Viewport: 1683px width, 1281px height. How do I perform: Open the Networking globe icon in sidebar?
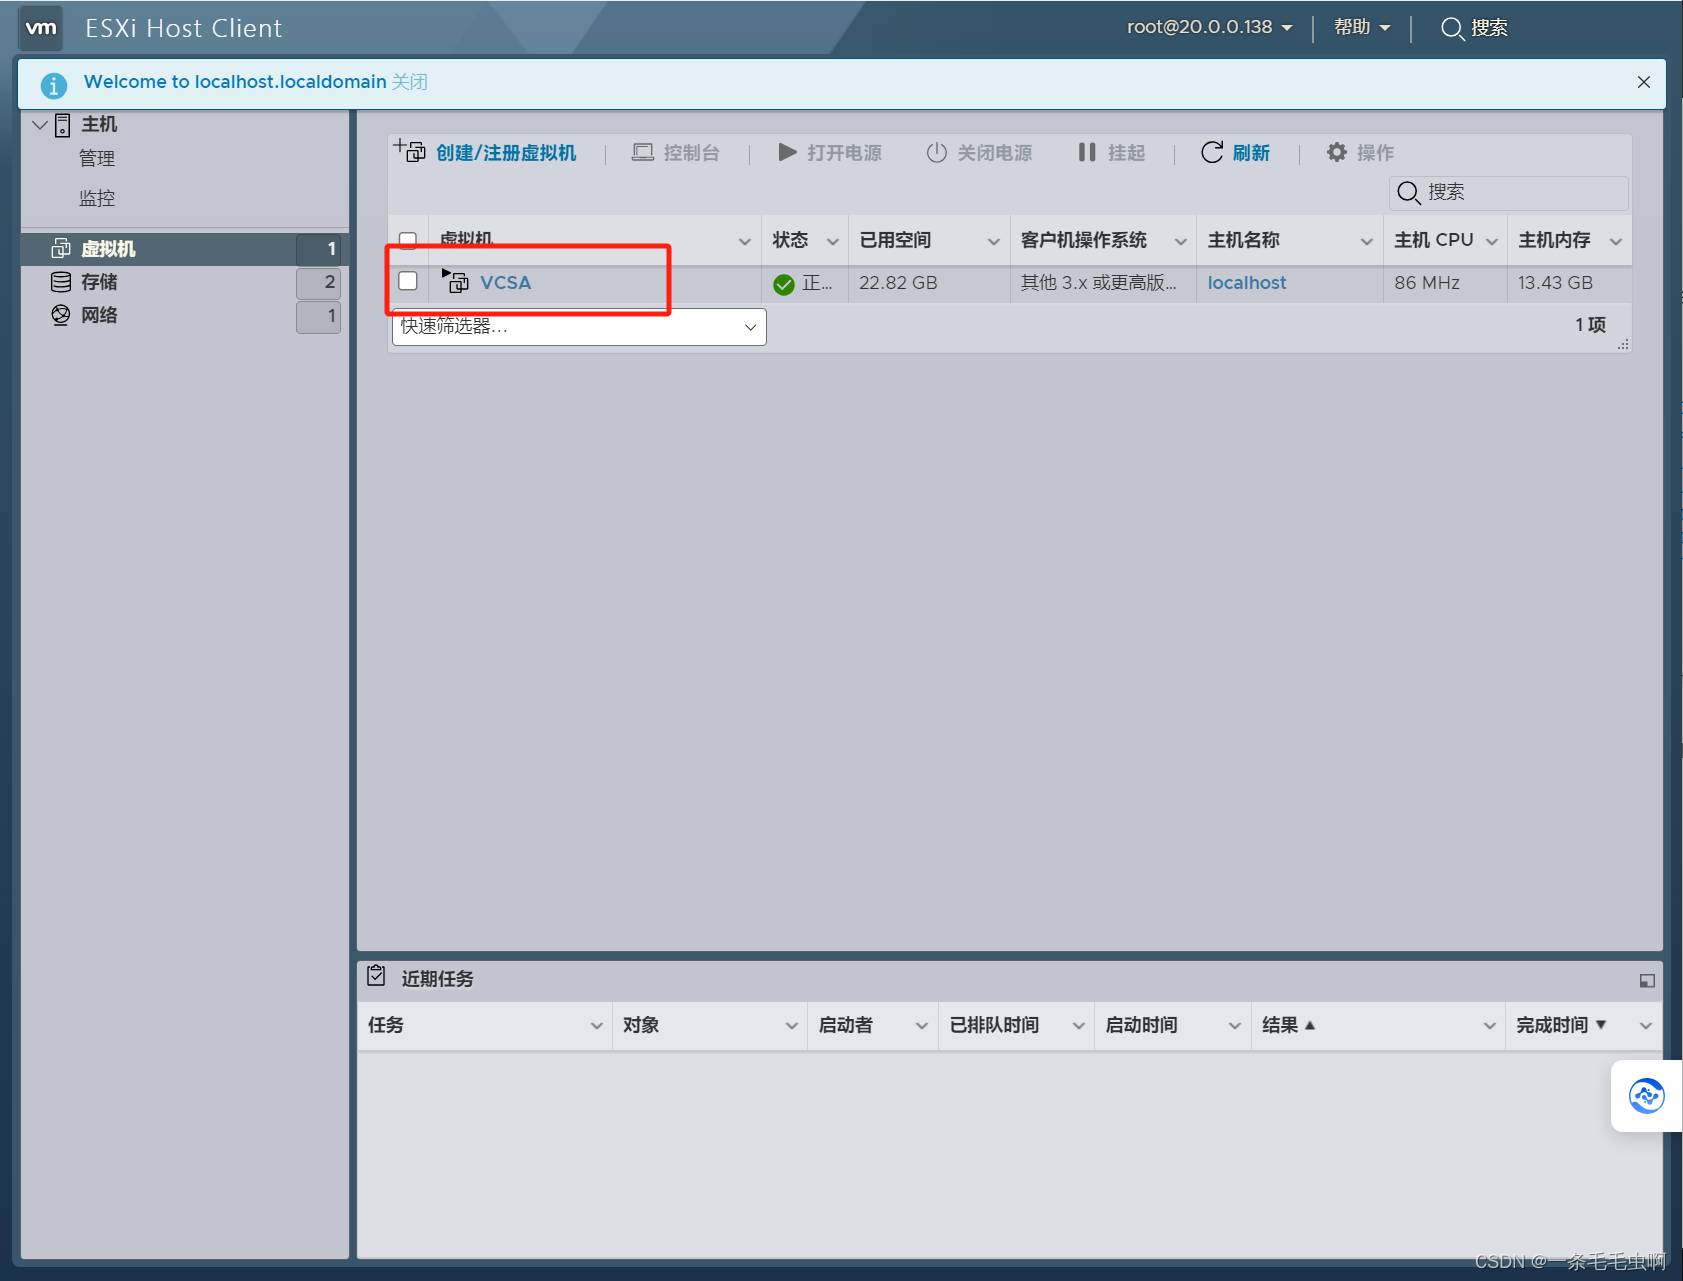click(61, 315)
